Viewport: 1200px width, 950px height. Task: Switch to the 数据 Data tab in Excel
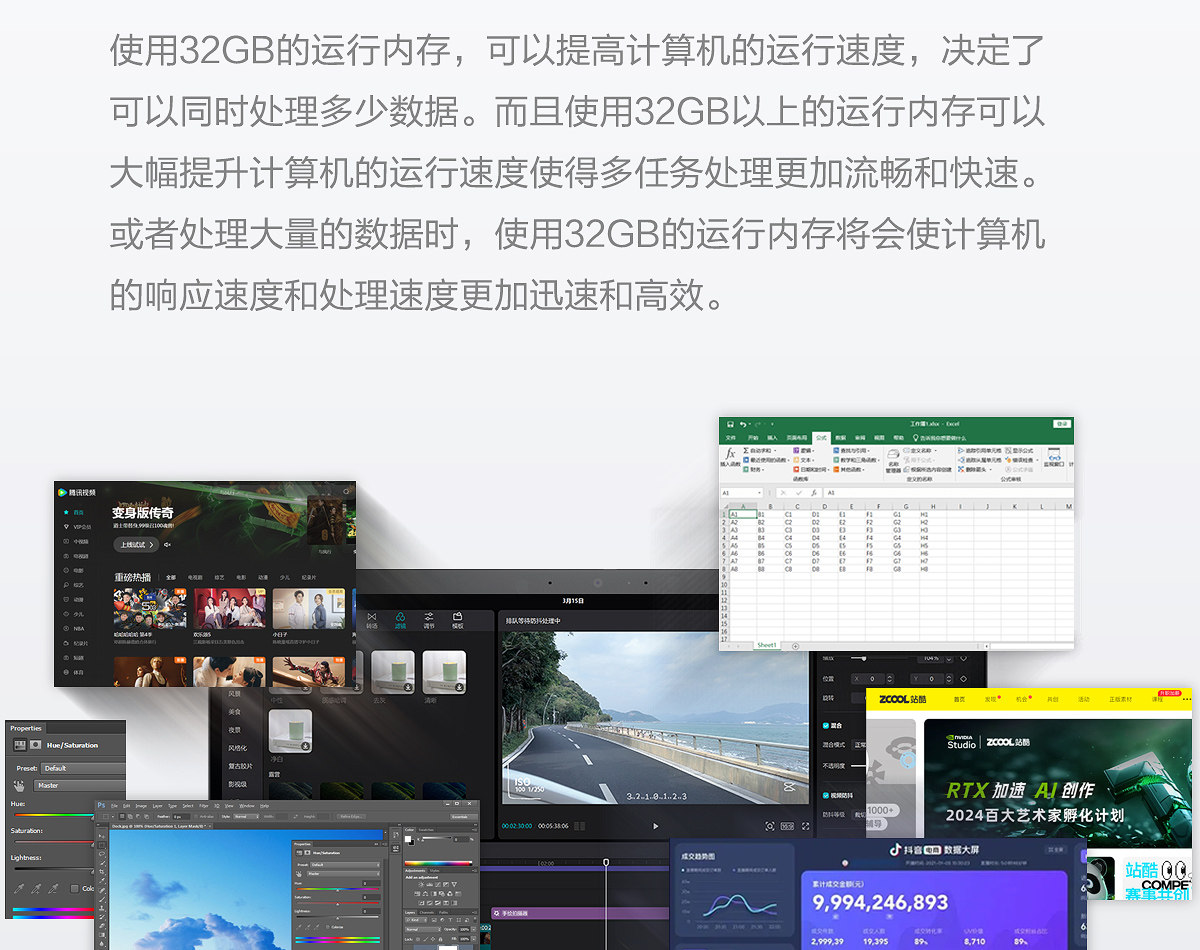[840, 438]
